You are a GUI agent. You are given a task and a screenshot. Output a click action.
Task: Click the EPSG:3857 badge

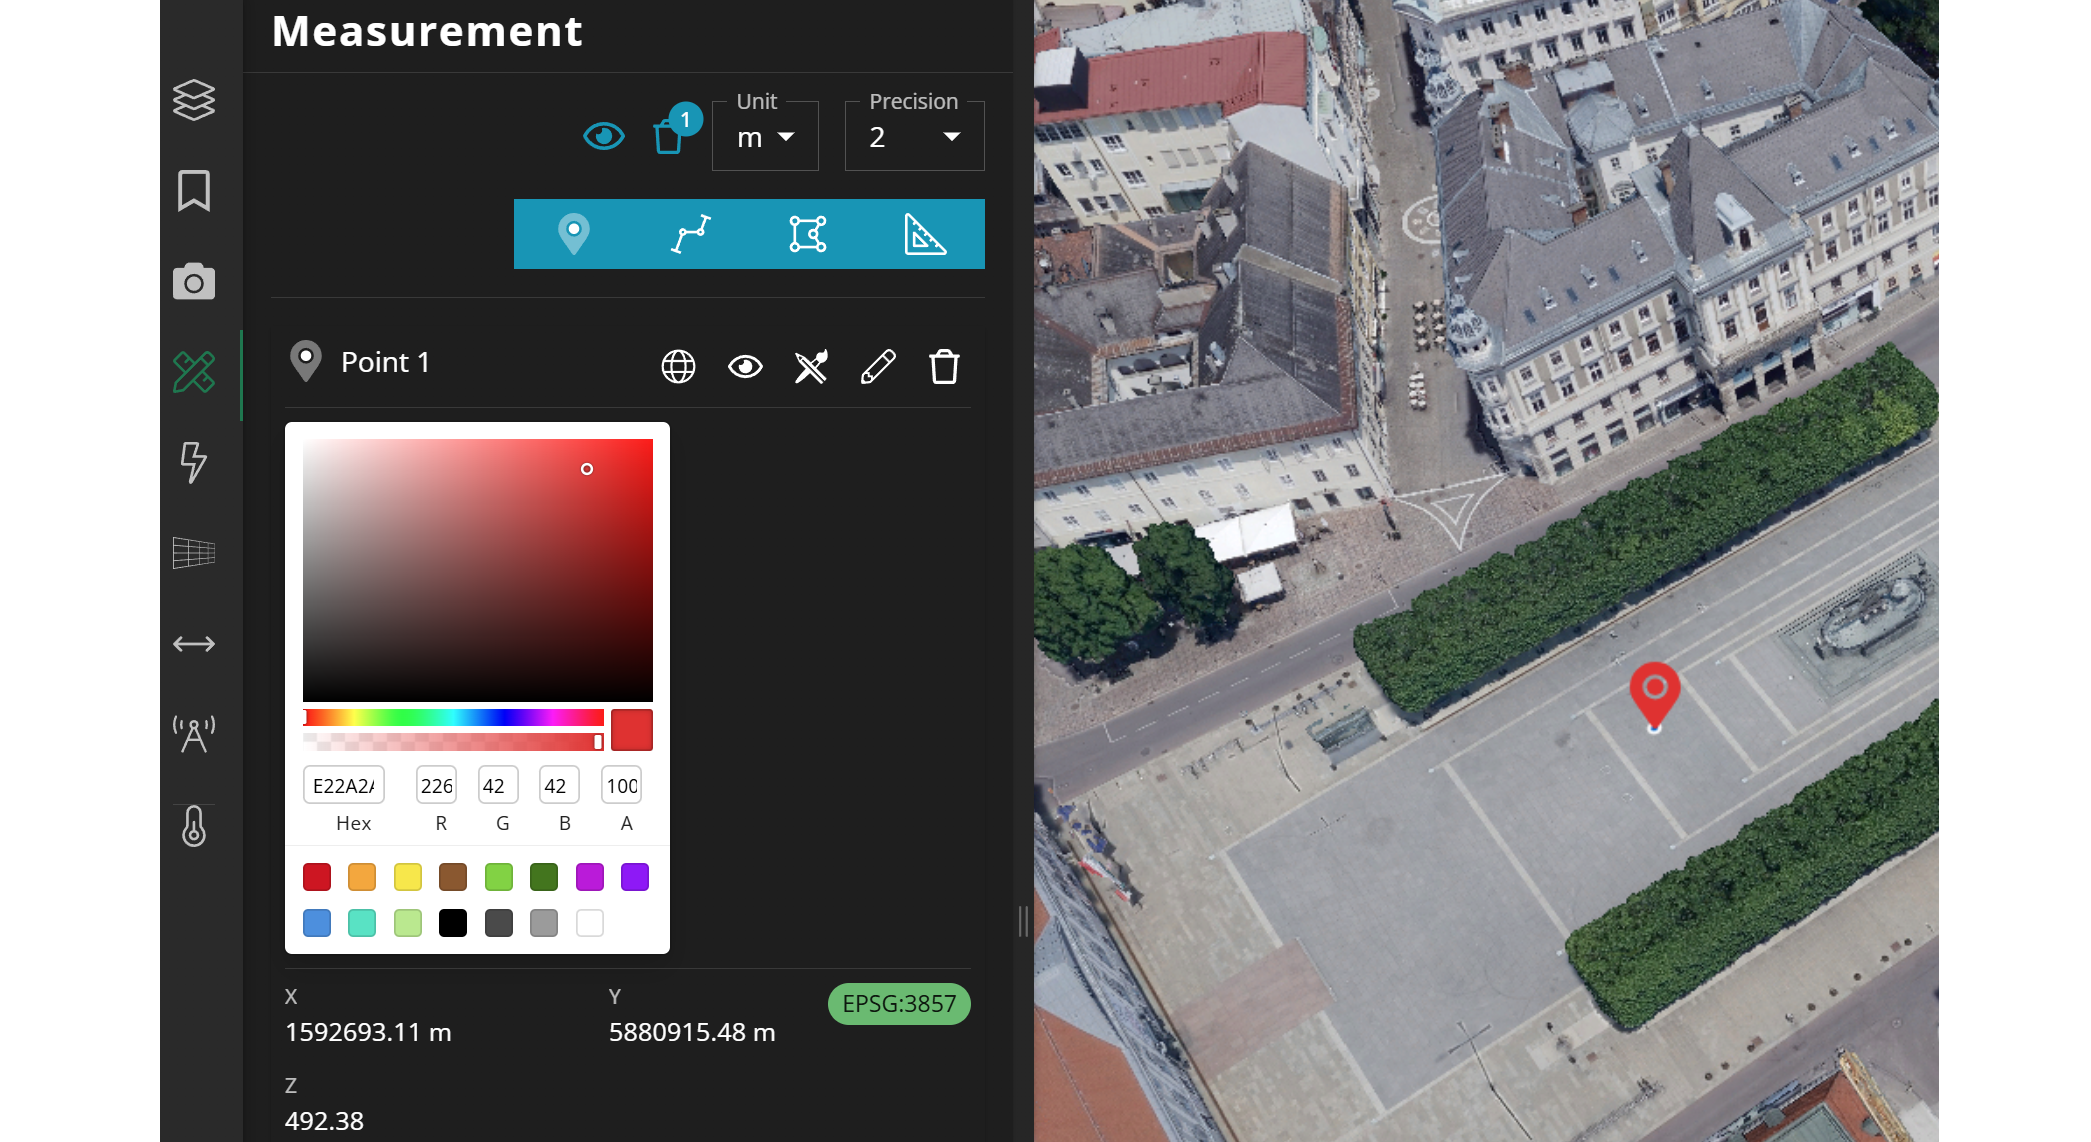898,1004
